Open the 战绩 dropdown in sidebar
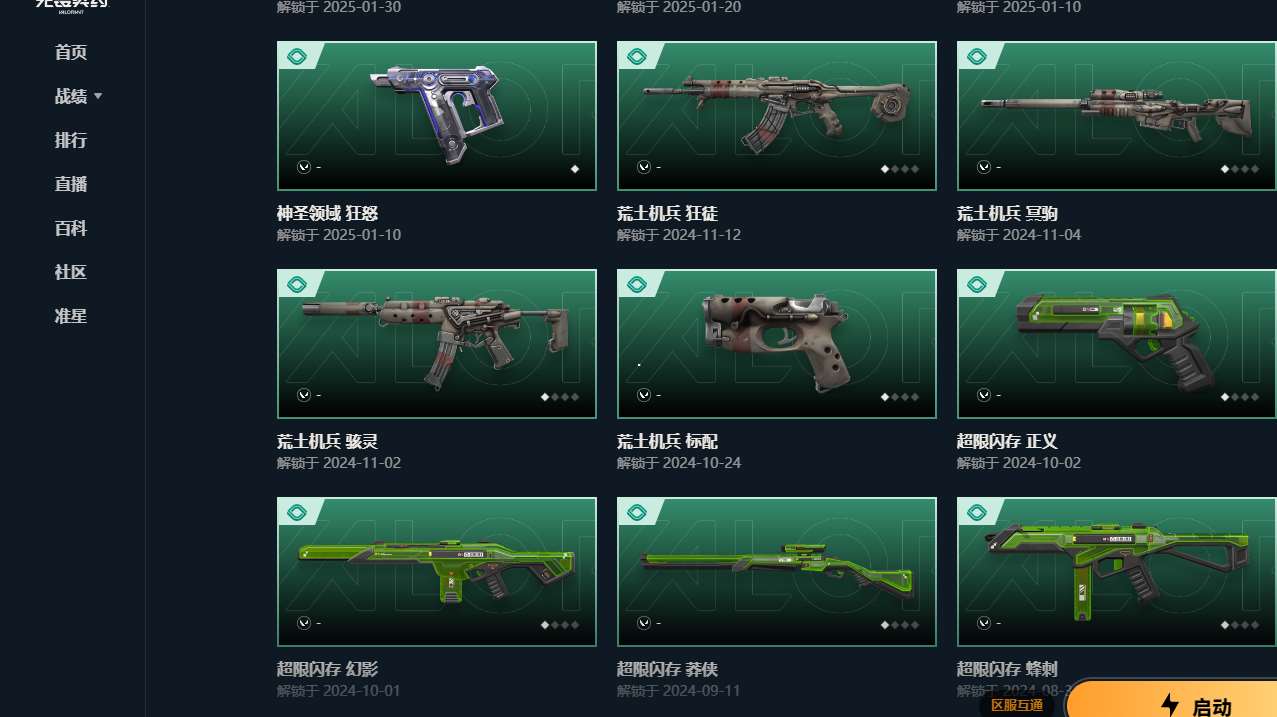The height and width of the screenshot is (717, 1277). pyautogui.click(x=78, y=96)
